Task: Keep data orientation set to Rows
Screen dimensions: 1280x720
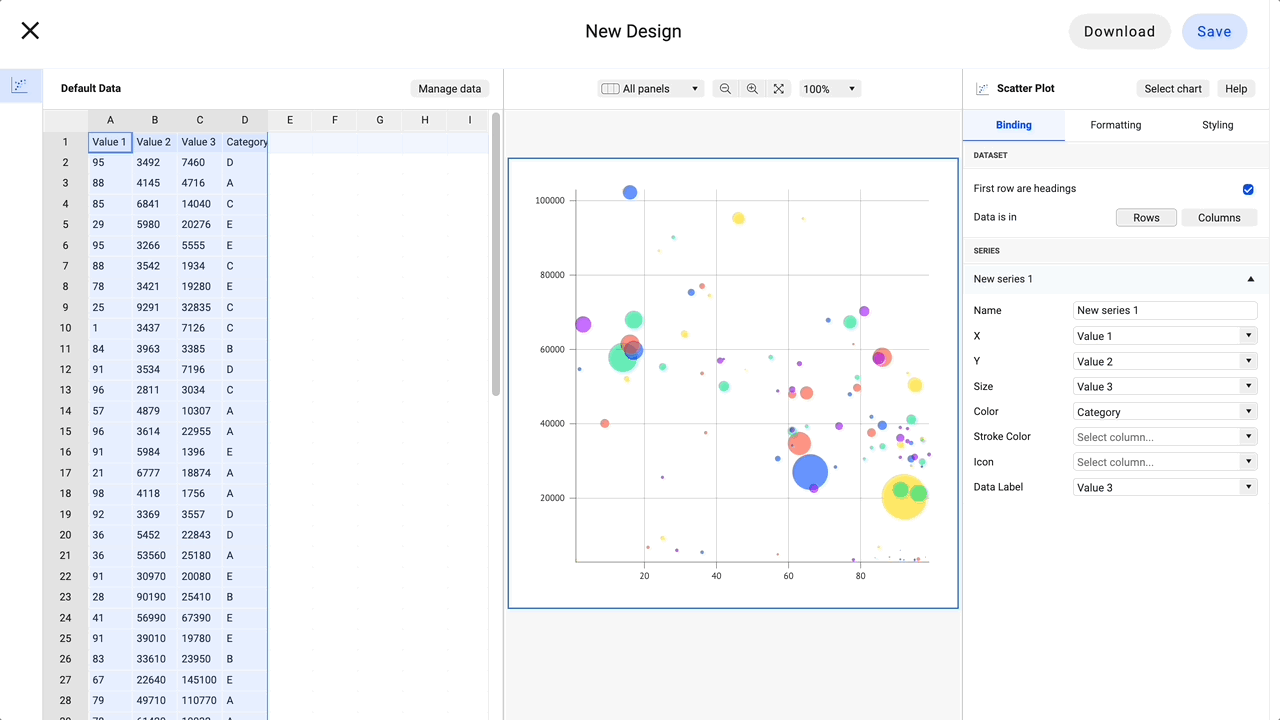Action: (1146, 217)
